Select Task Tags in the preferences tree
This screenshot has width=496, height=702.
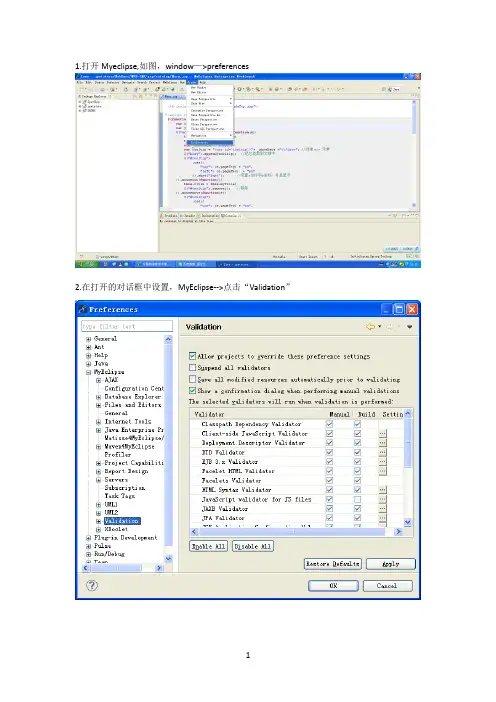coord(120,496)
